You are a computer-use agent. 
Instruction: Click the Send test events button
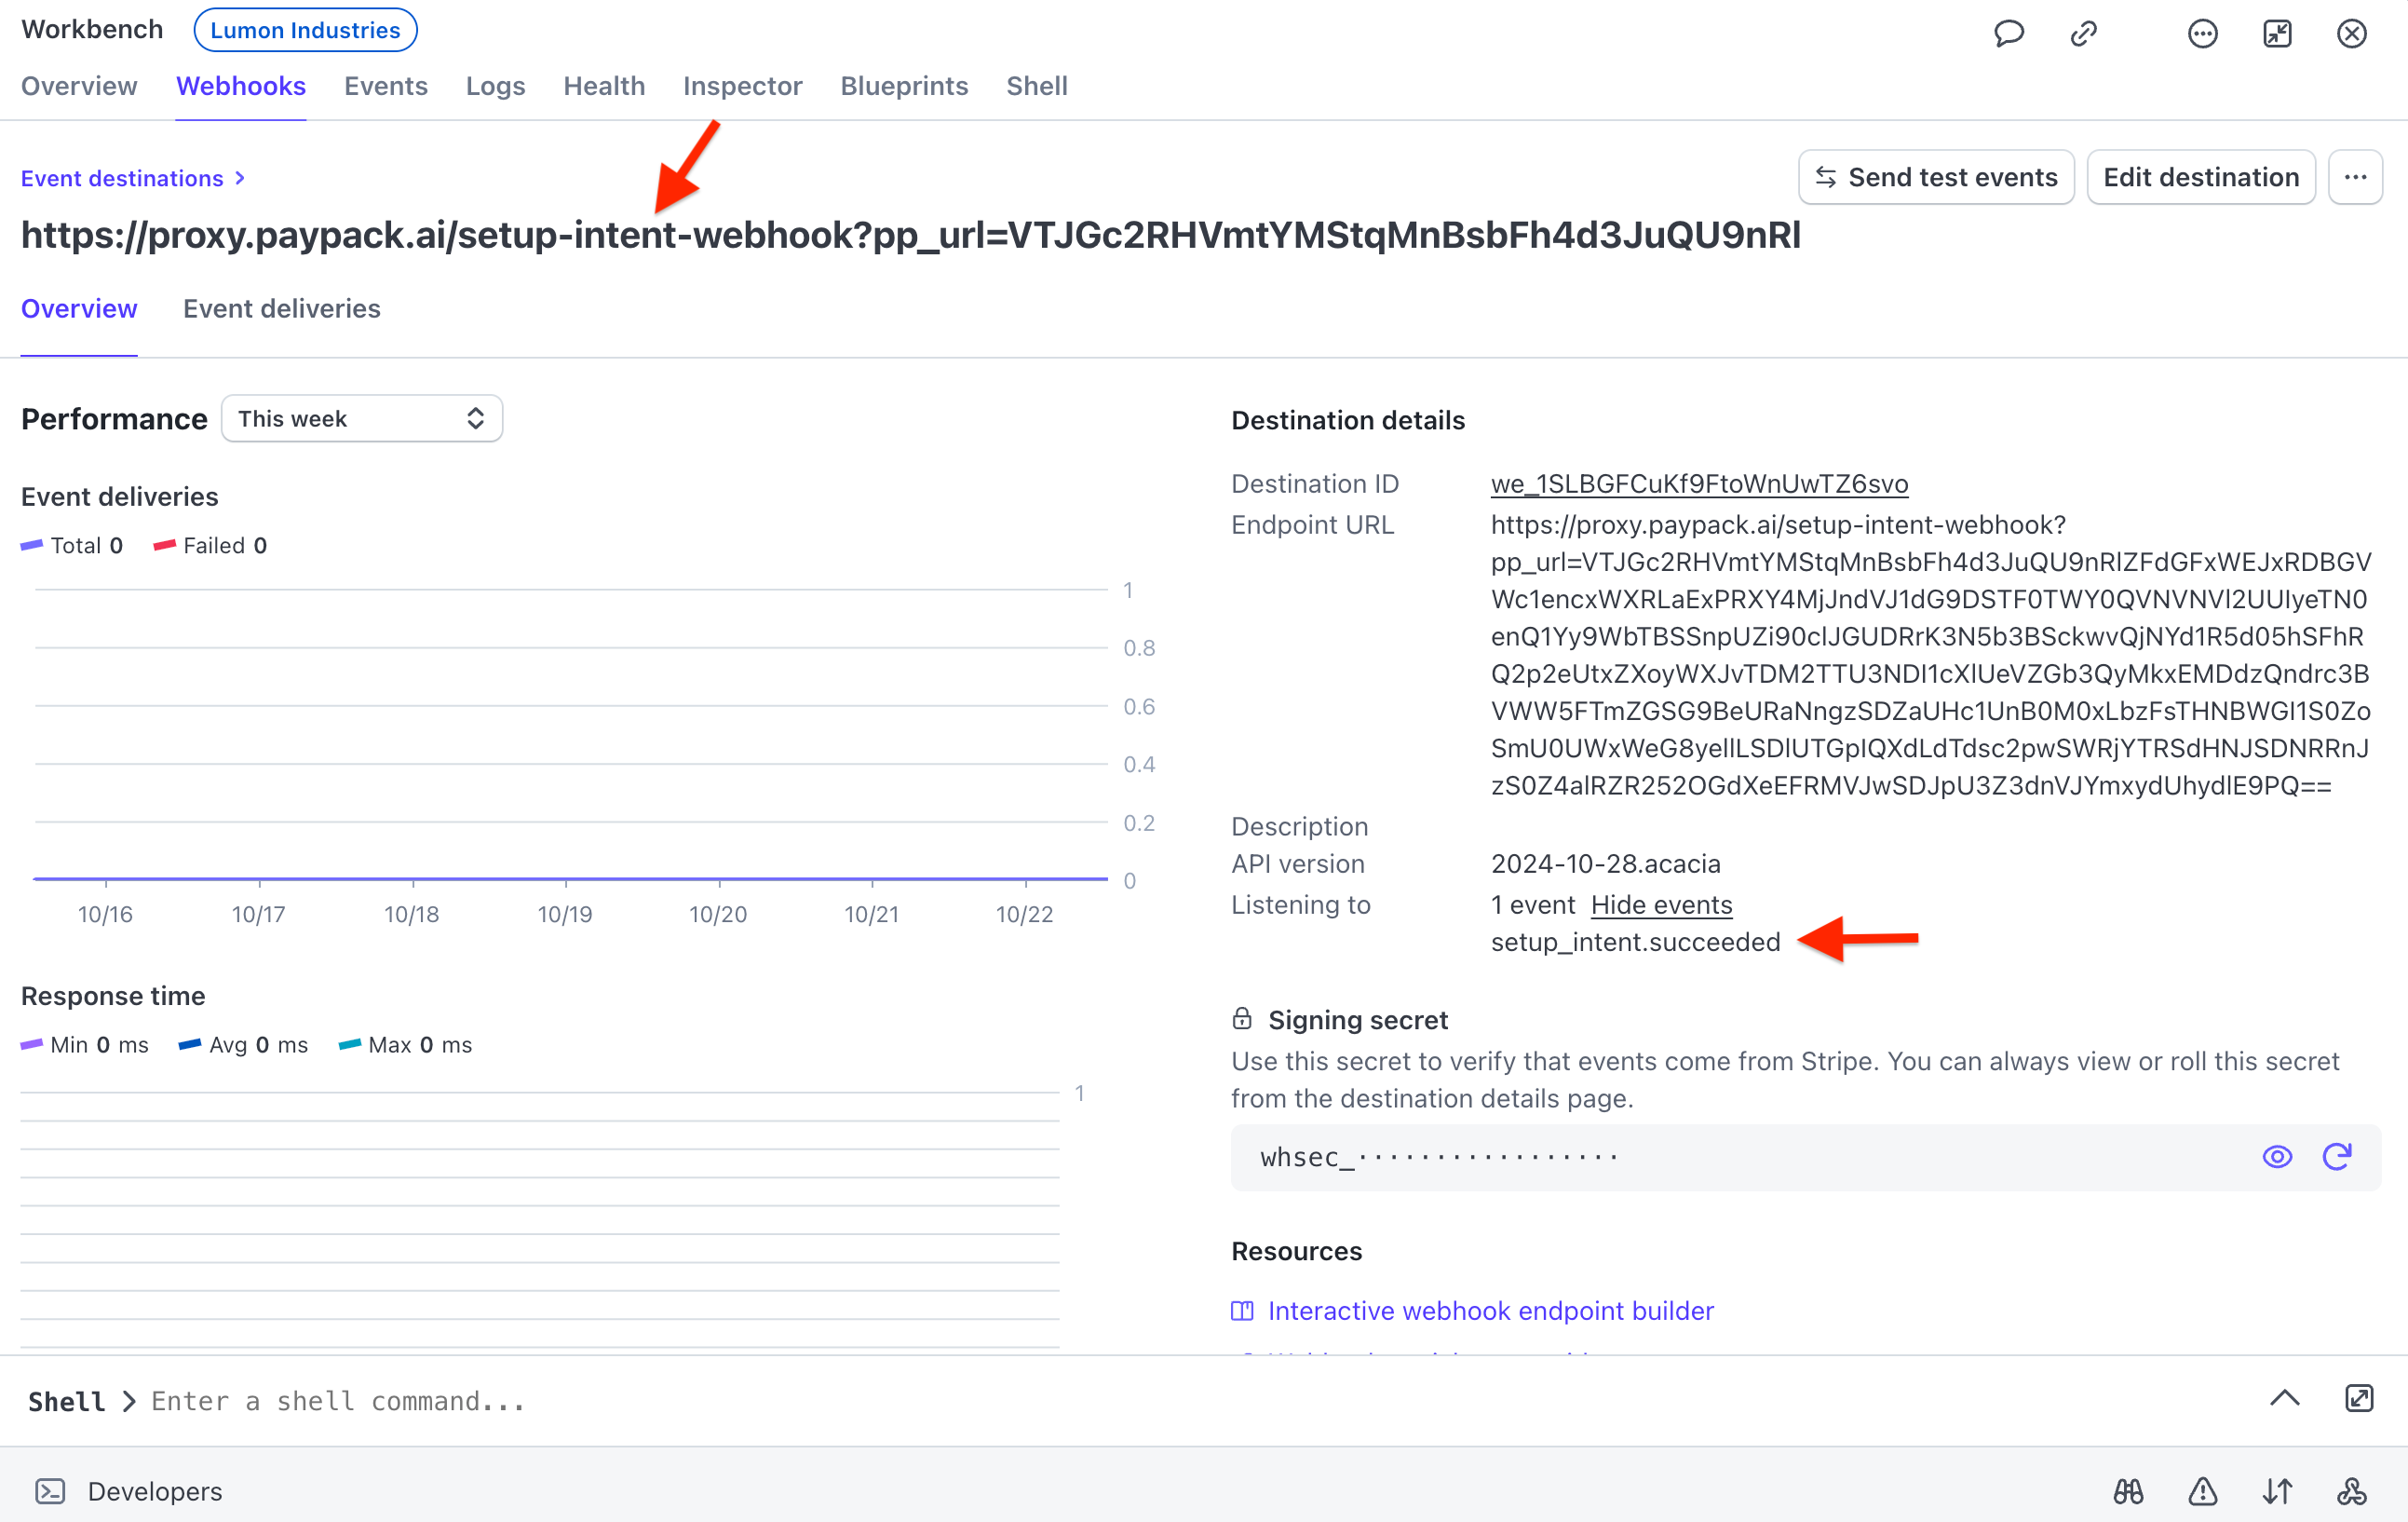1936,177
